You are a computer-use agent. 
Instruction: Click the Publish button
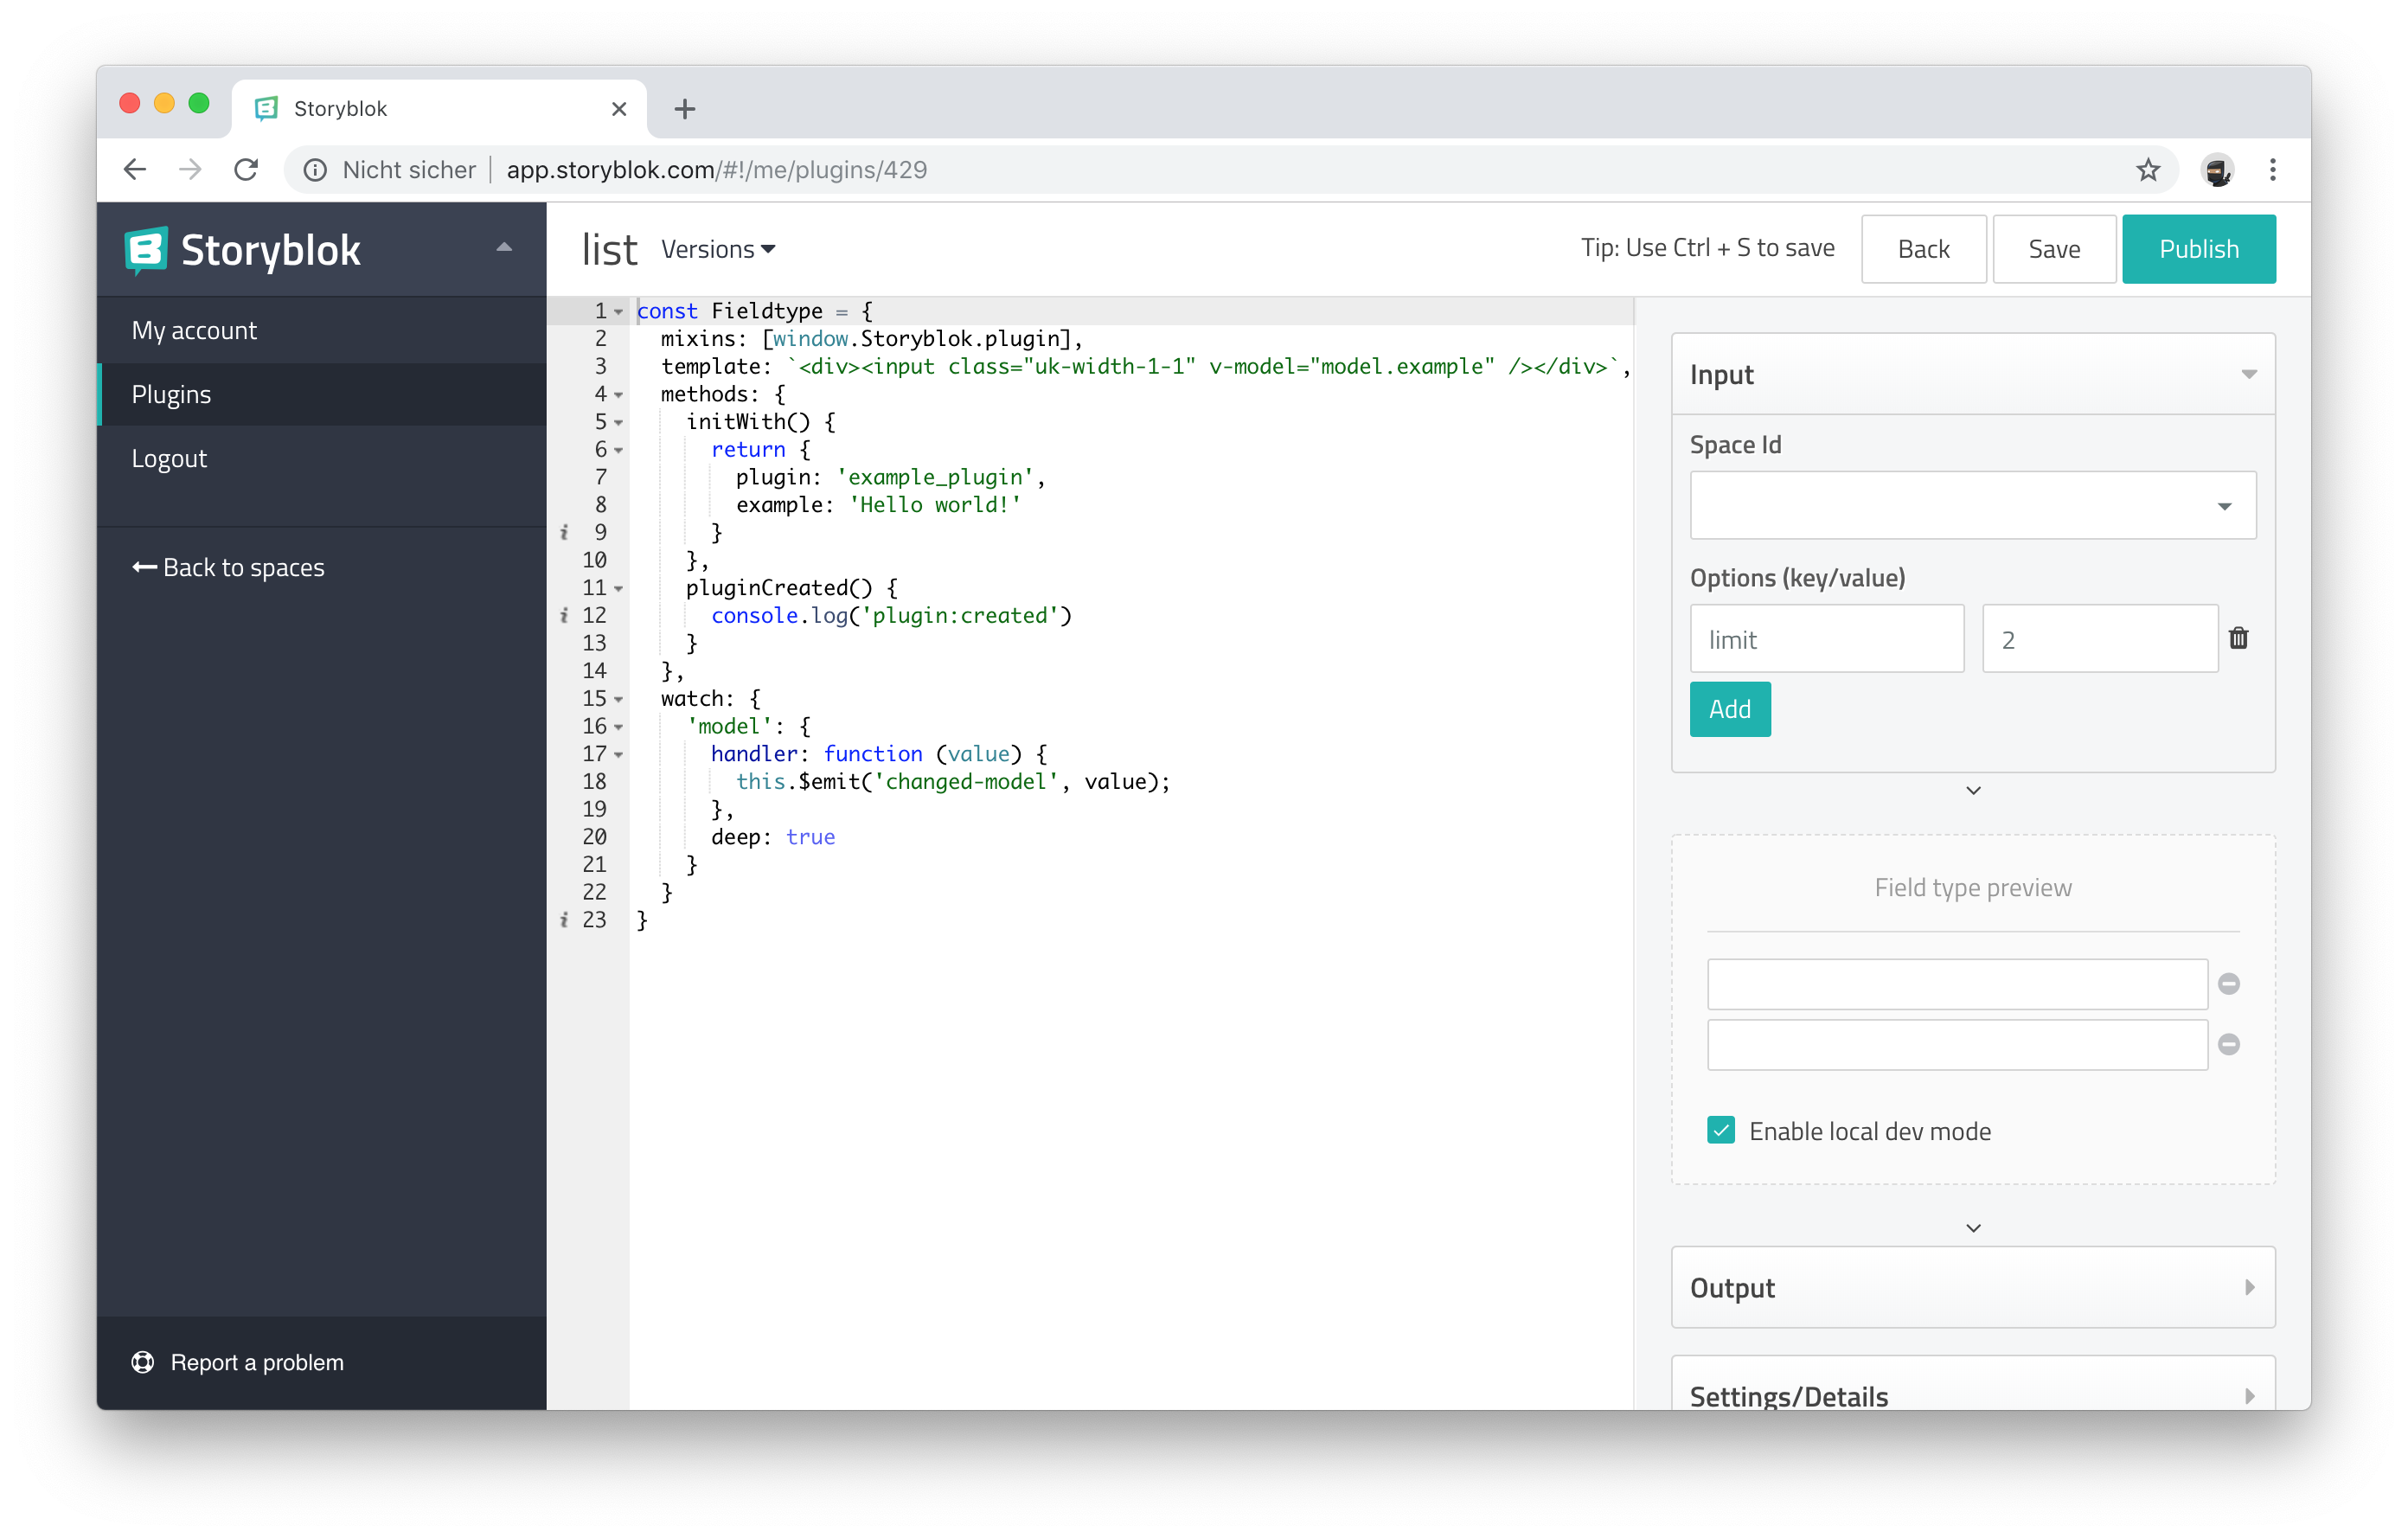click(x=2200, y=247)
